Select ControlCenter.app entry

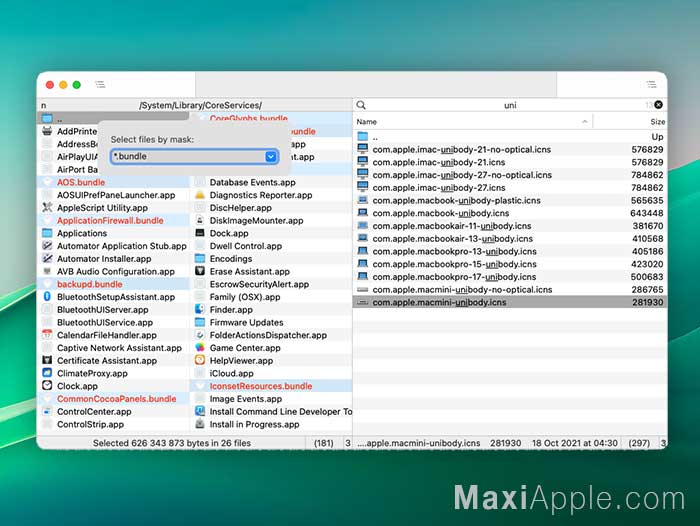pyautogui.click(x=94, y=412)
